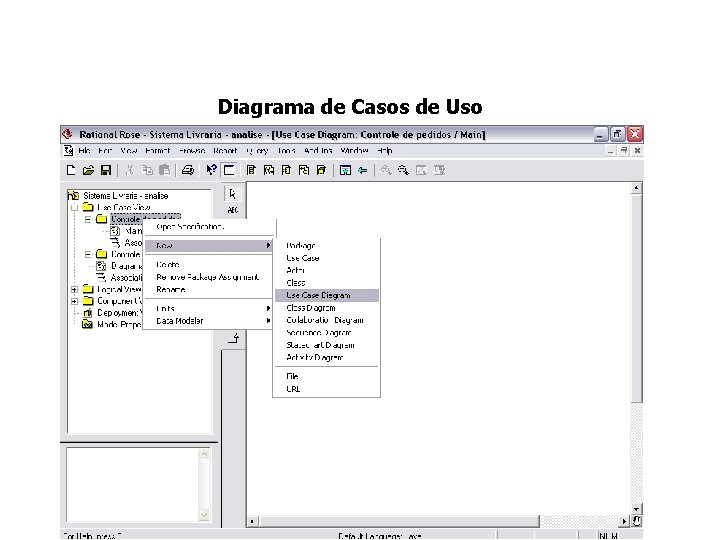
Task: Expand the Units submenu entry
Action: tap(209, 309)
